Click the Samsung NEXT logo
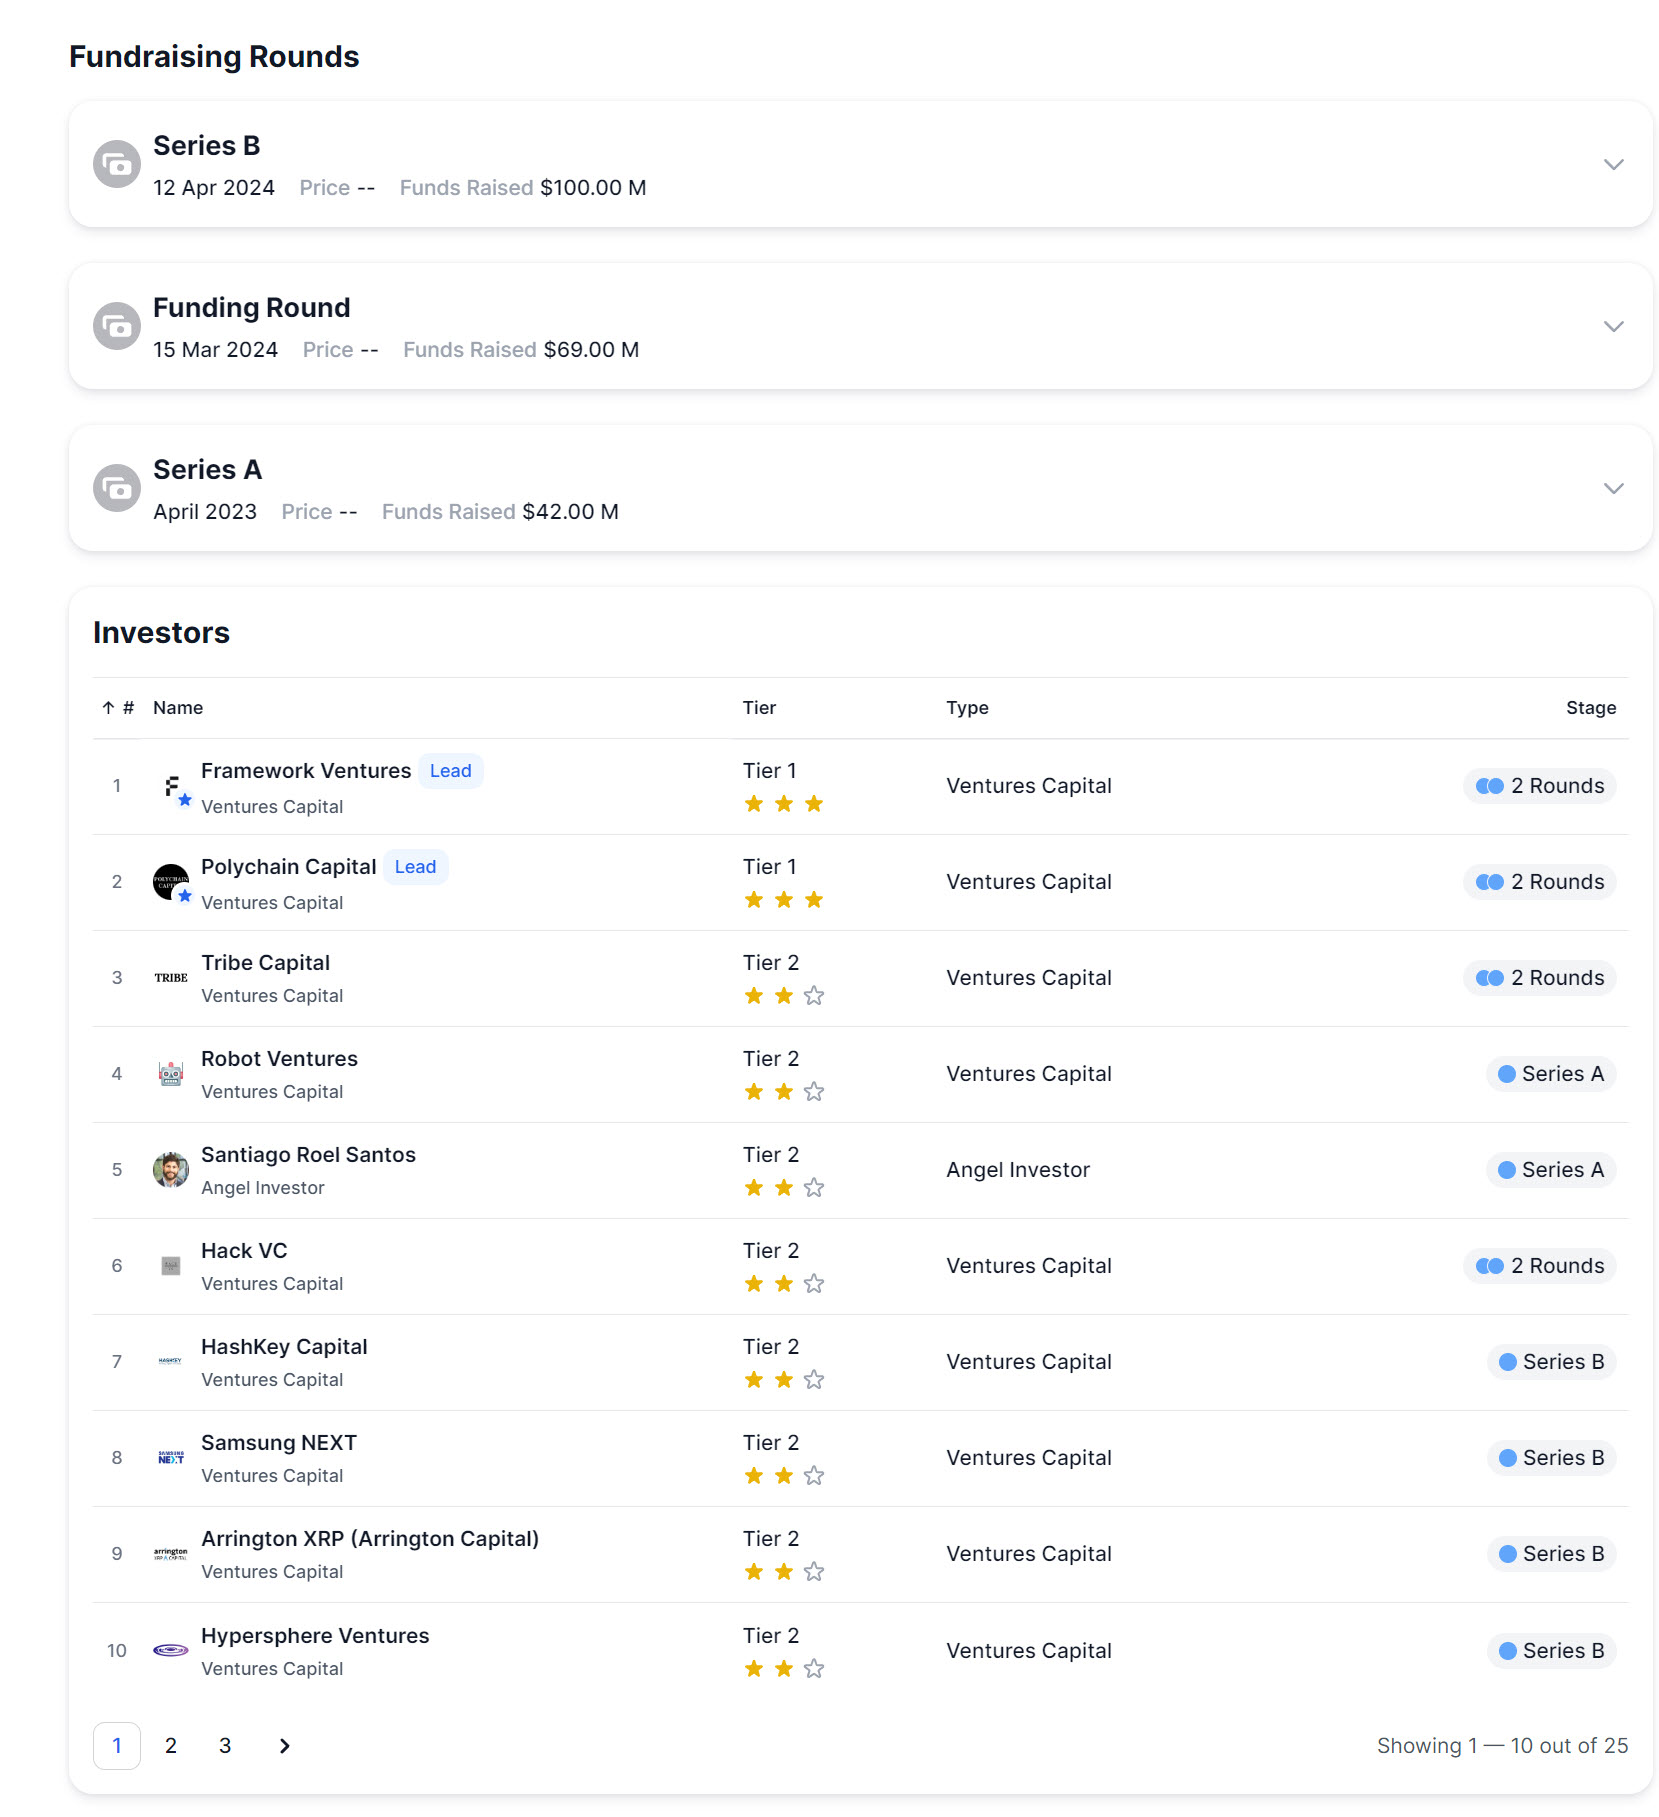This screenshot has width=1659, height=1817. click(171, 1458)
